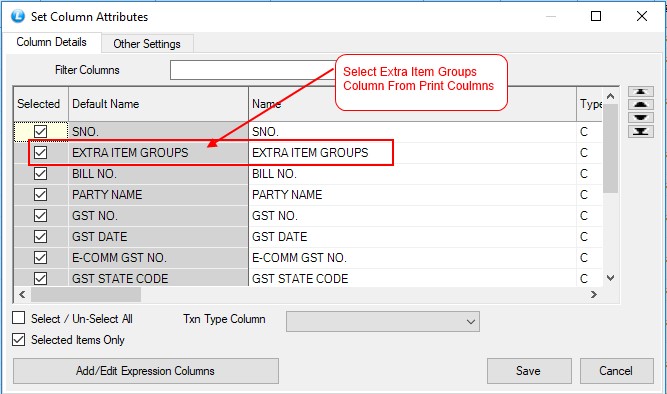Viewport: 667px width, 394px height.
Task: Uncheck the PARTY NAME row checkbox
Action: (x=40, y=194)
